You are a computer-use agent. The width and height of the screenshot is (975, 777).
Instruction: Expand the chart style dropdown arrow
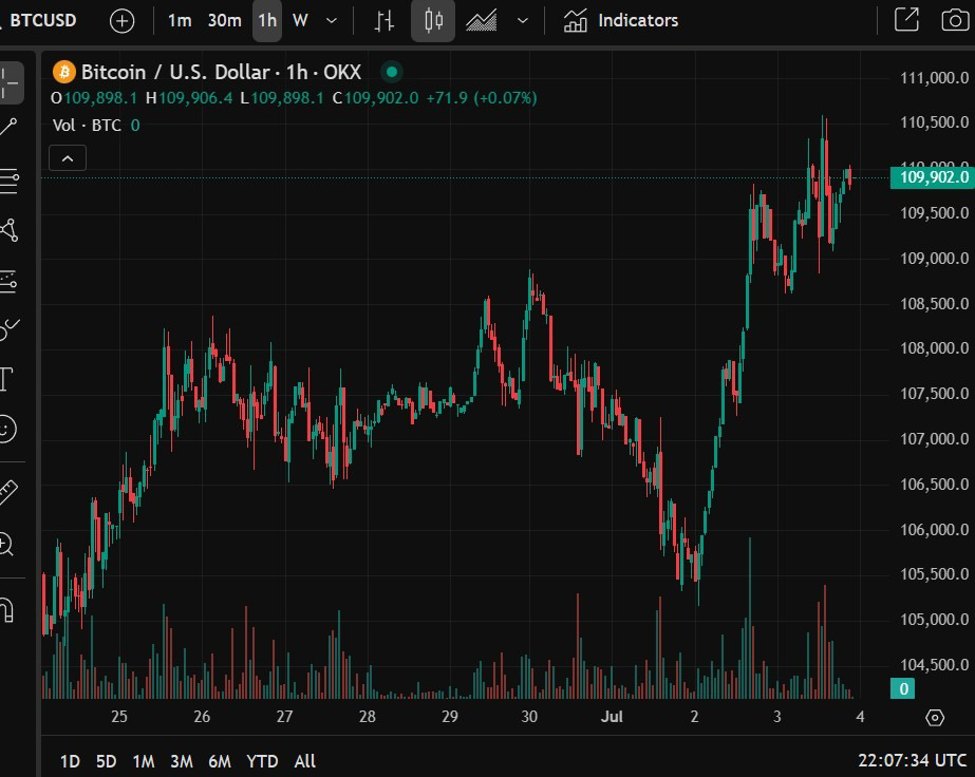pyautogui.click(x=522, y=21)
